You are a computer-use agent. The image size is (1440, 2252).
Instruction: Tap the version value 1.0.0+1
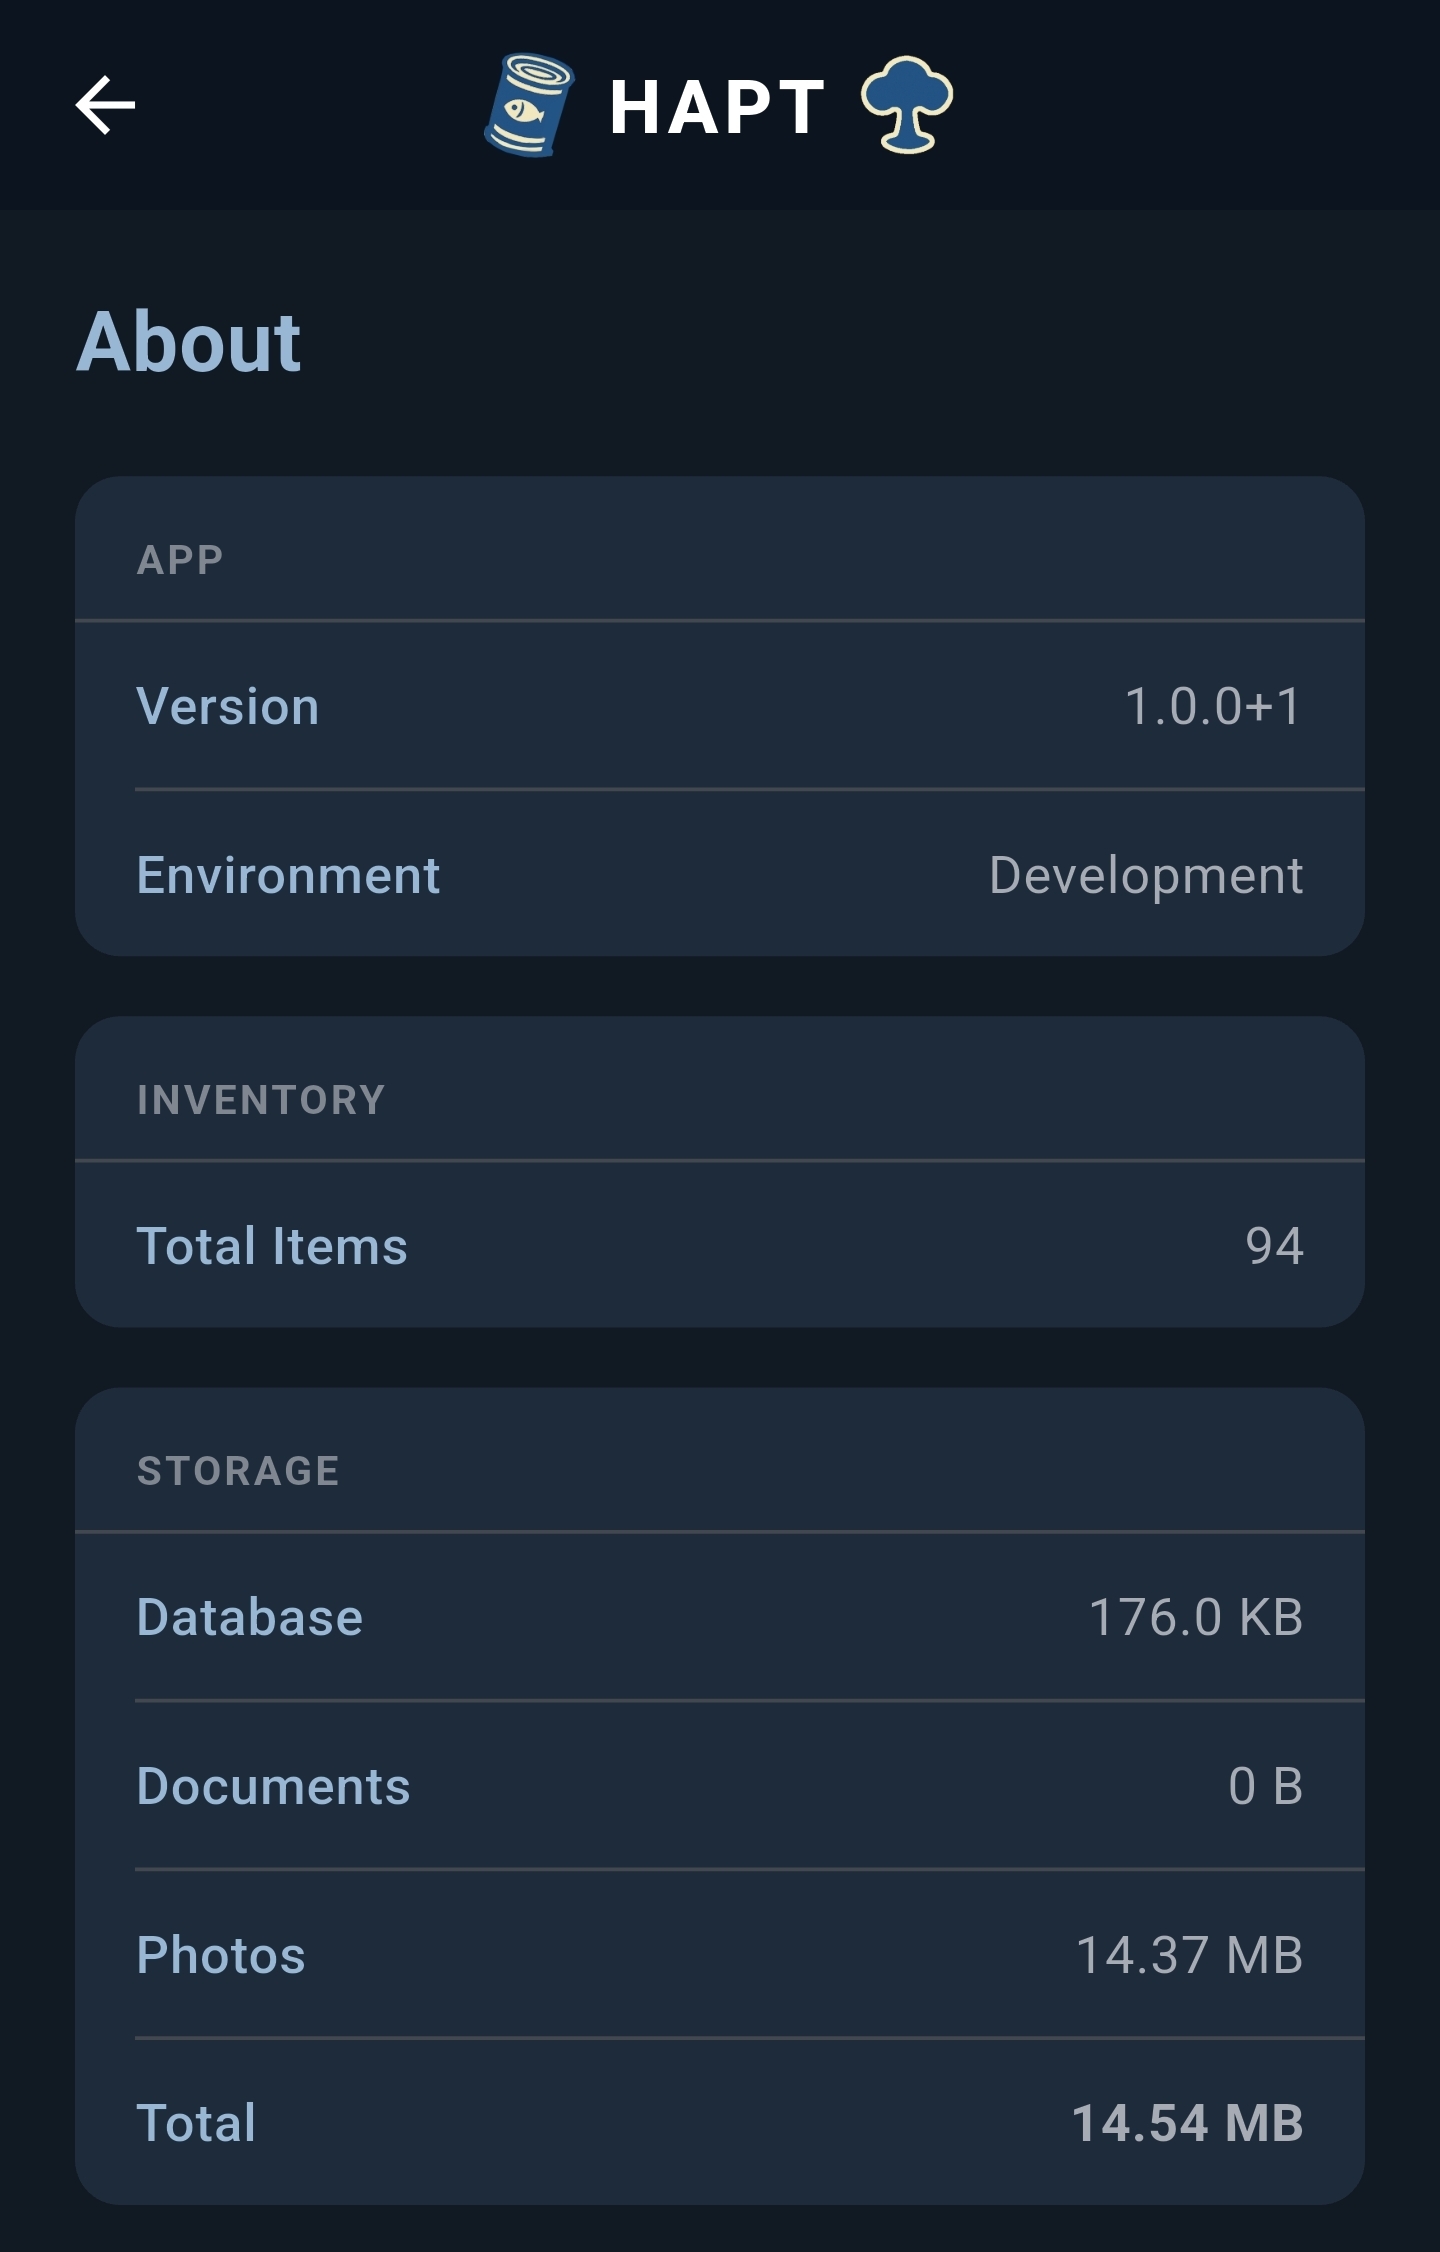coord(1214,706)
